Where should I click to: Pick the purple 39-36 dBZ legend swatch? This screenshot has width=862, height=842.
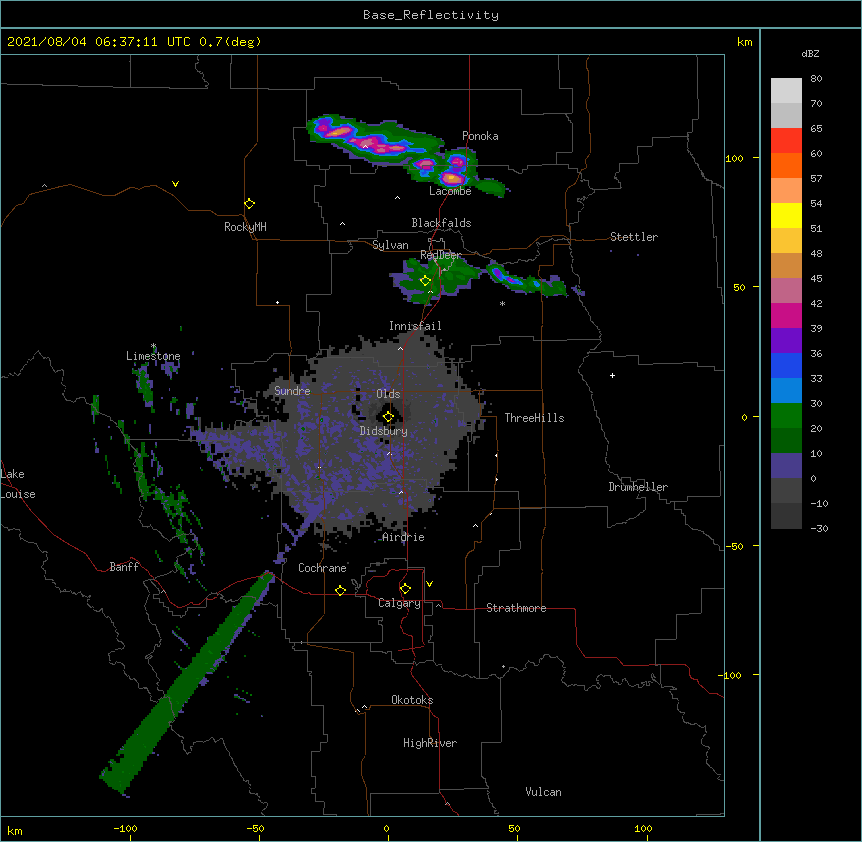click(786, 341)
